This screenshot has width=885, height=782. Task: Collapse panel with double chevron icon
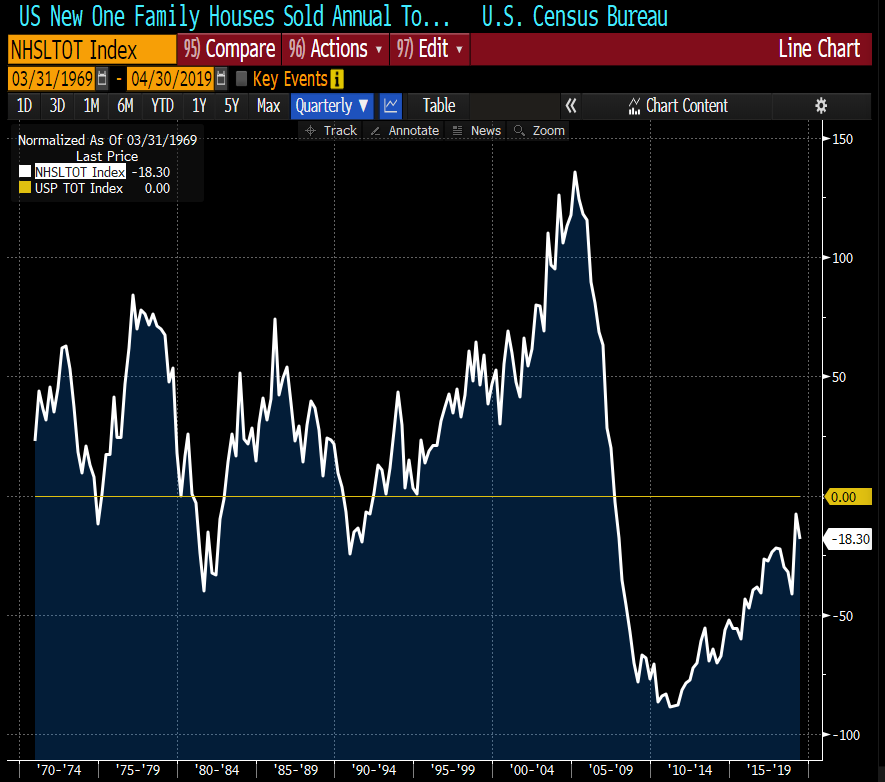coord(571,105)
